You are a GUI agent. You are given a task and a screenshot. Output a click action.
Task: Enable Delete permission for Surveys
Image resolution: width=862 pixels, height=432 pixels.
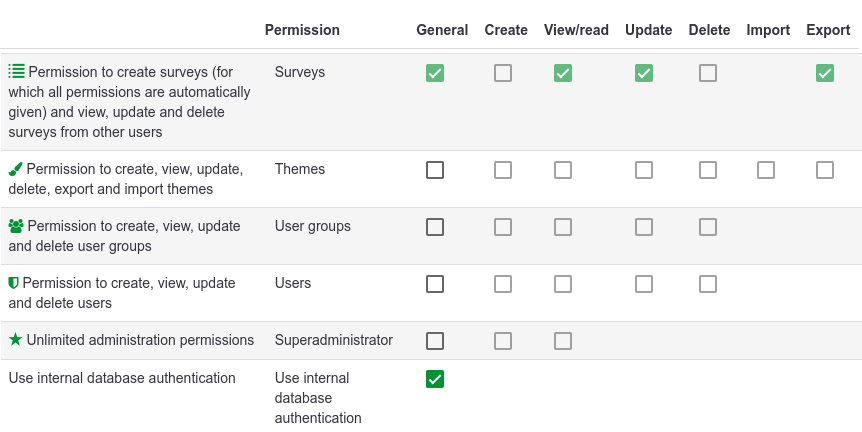click(x=708, y=73)
